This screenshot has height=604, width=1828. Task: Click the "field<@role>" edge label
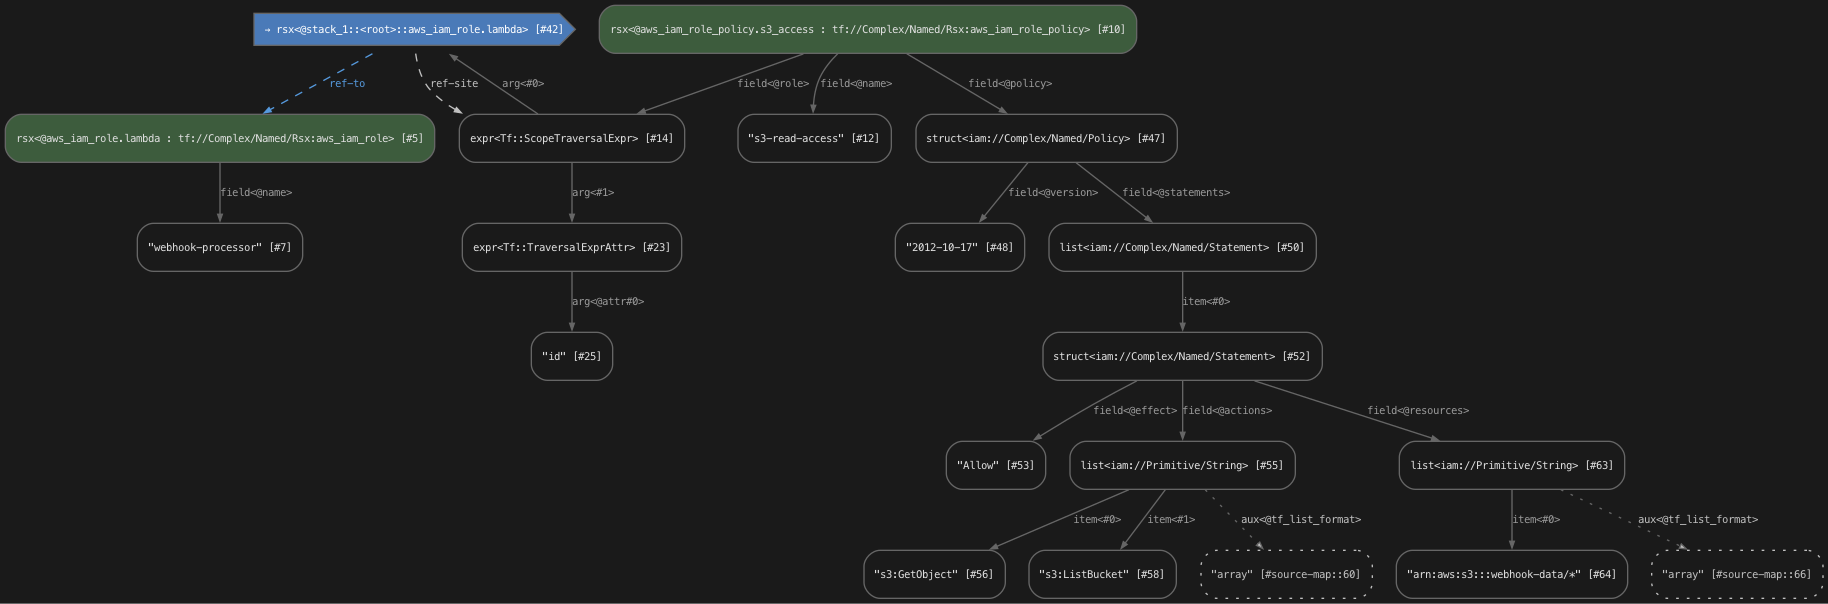tap(773, 83)
